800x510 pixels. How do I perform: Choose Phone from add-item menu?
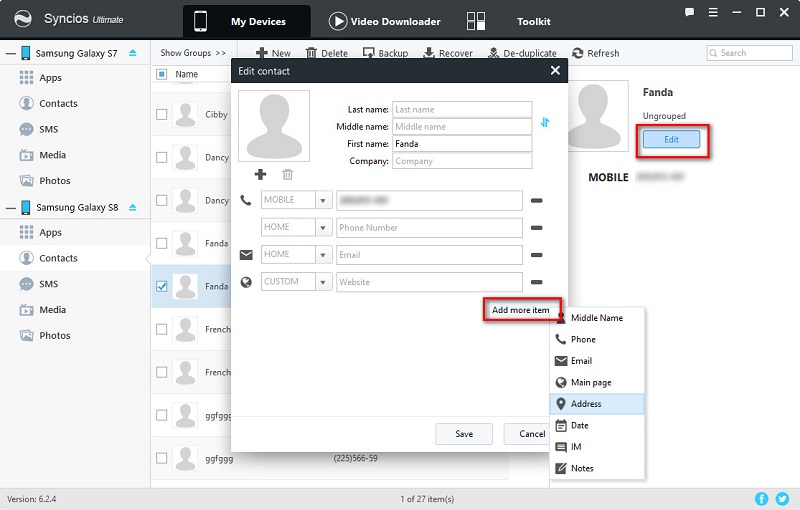[597, 339]
